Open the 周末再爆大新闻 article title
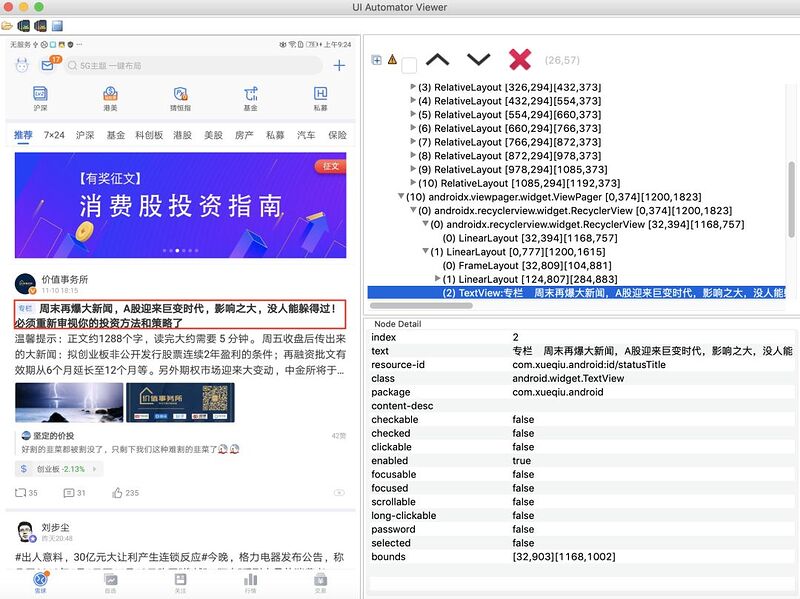Image resolution: width=800 pixels, height=599 pixels. point(180,315)
